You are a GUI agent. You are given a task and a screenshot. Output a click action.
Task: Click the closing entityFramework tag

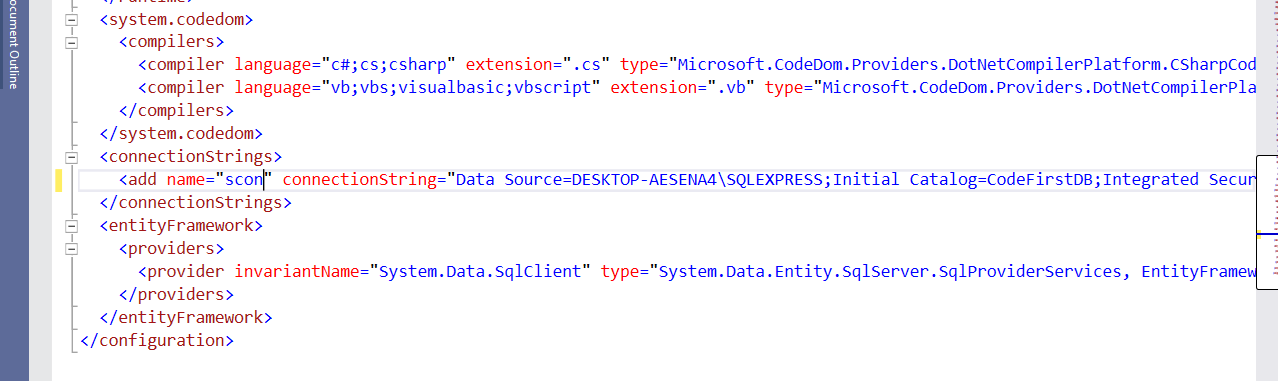tap(185, 317)
